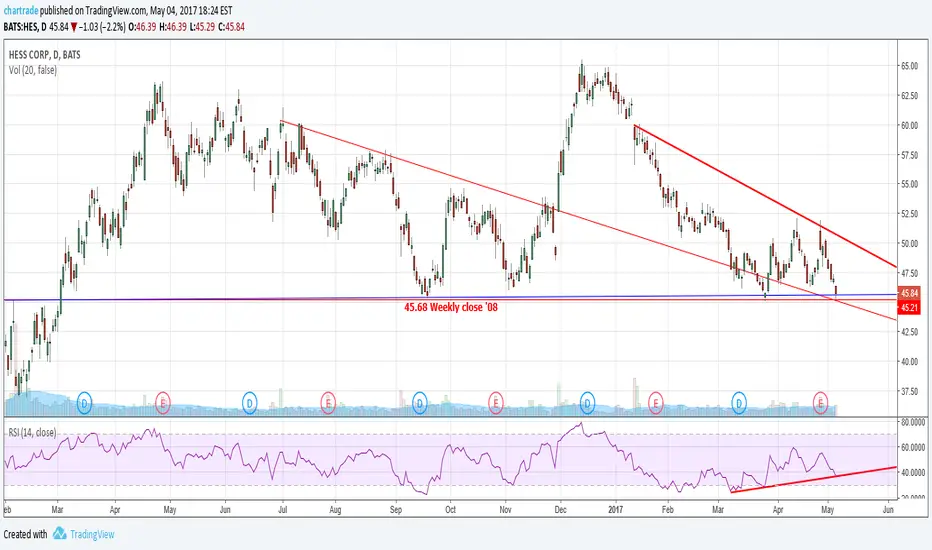This screenshot has height=550, width=932.
Task: Click the 37.50 price axis label
Action: pos(909,391)
